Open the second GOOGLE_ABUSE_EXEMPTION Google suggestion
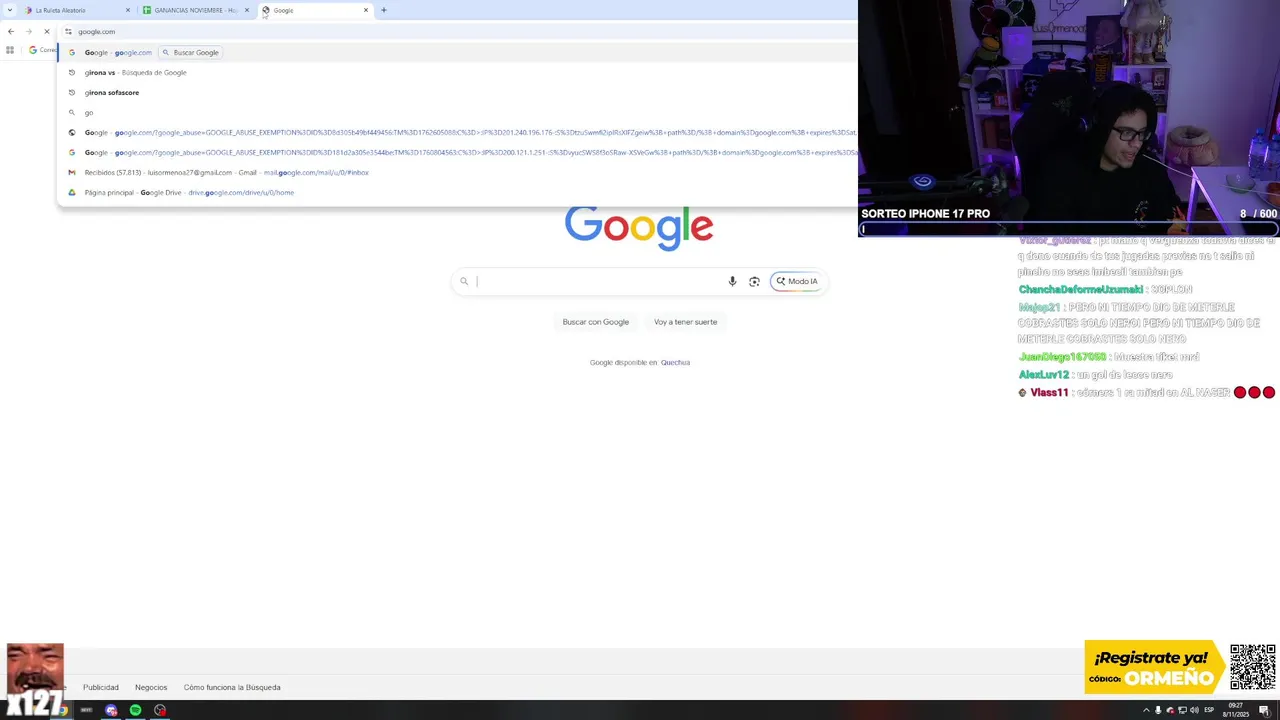Screen dimensions: 1280x720 click(x=457, y=152)
